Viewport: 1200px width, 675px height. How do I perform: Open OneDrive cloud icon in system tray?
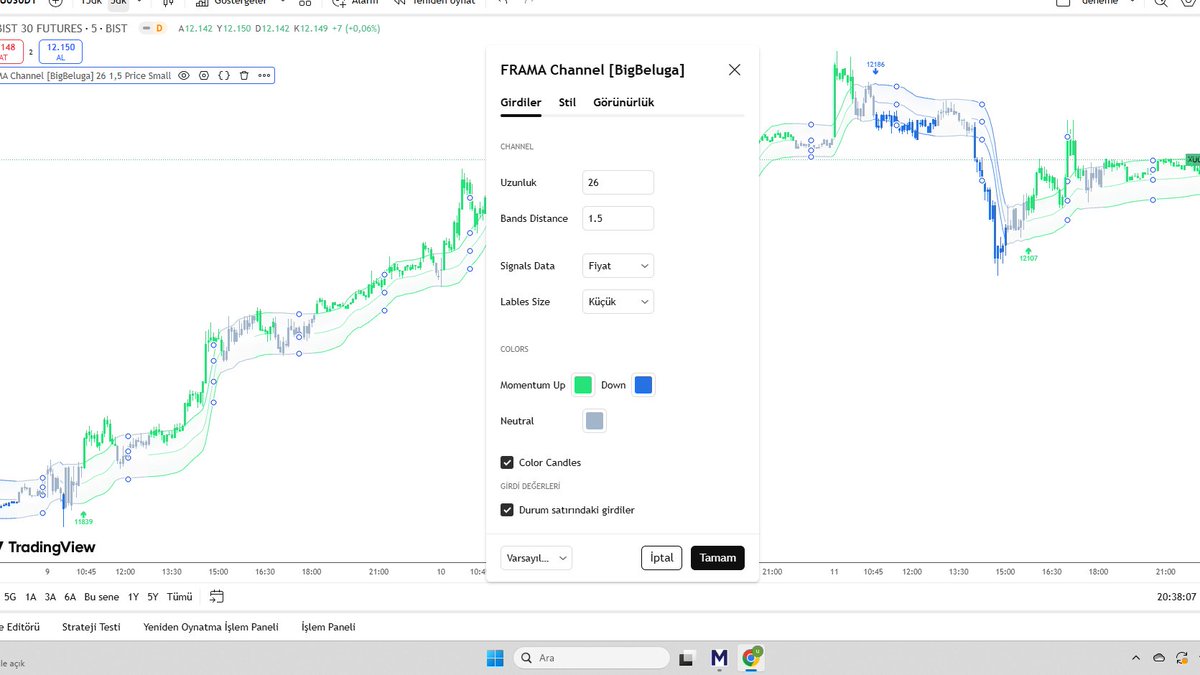pos(1159,657)
